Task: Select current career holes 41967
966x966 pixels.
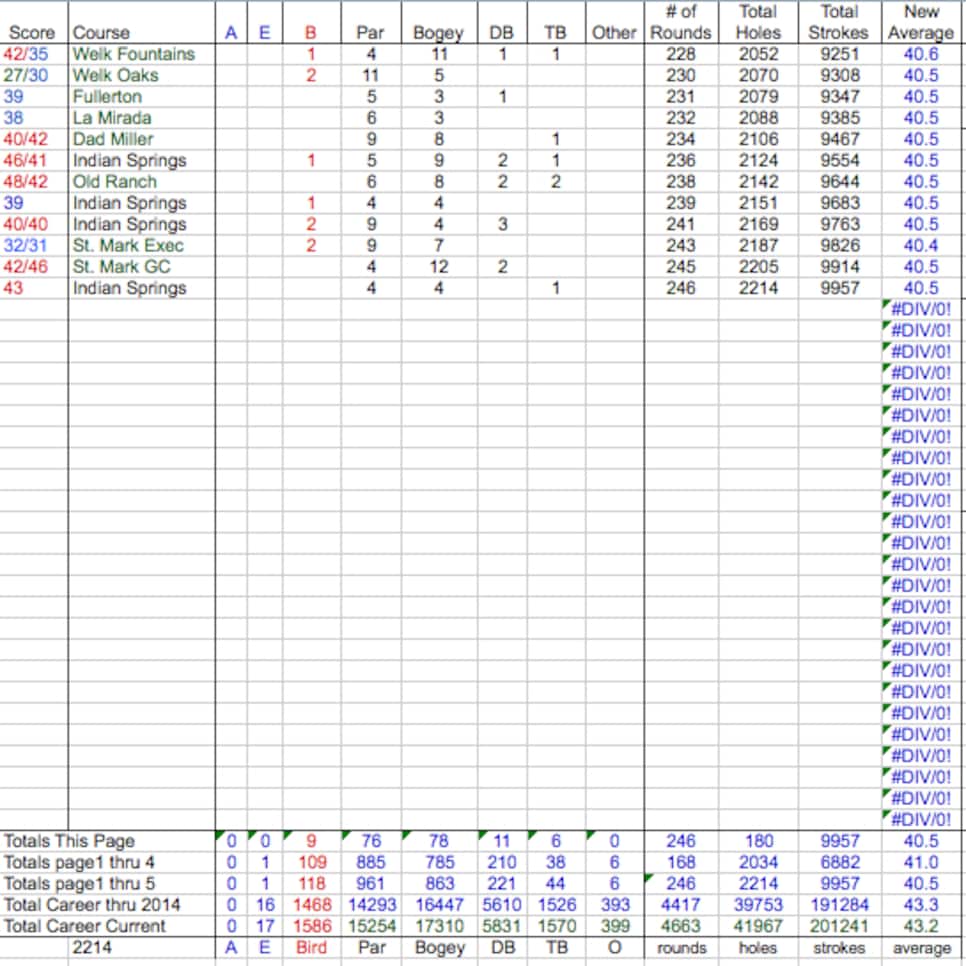Action: pyautogui.click(x=758, y=926)
